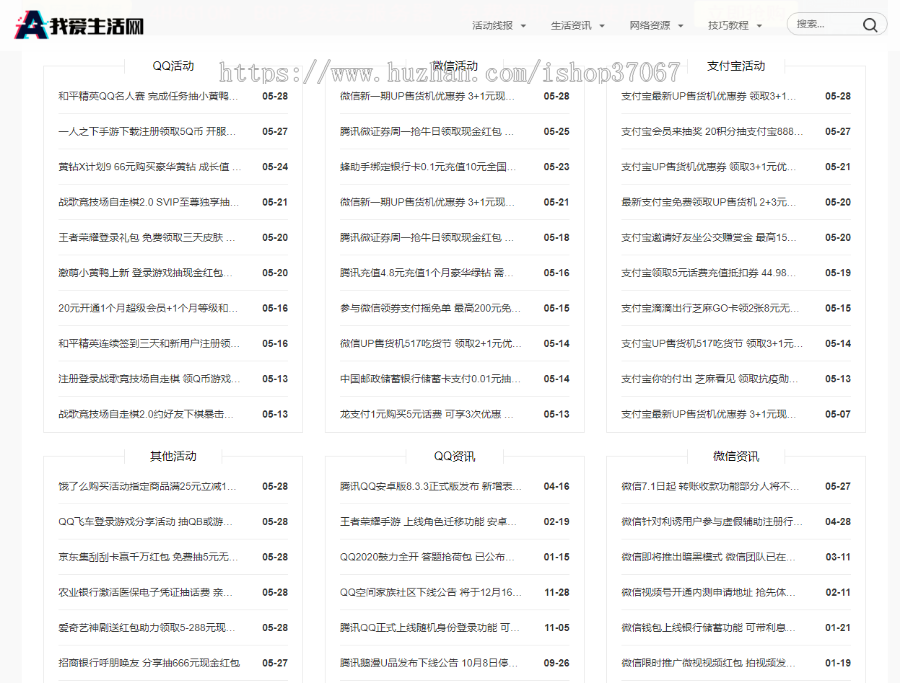Open QQ飞车登录游戏分享活动 article
The height and width of the screenshot is (683, 900).
[145, 522]
